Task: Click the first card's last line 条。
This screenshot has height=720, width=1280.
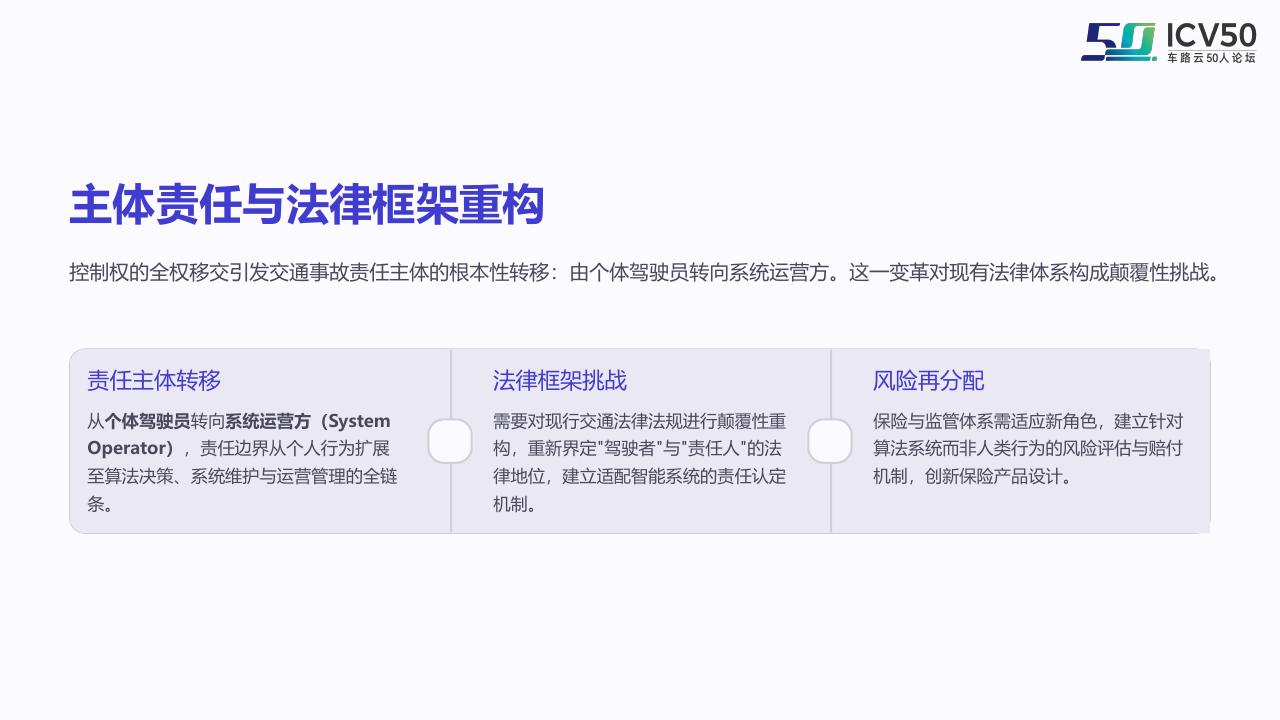Action: point(100,504)
